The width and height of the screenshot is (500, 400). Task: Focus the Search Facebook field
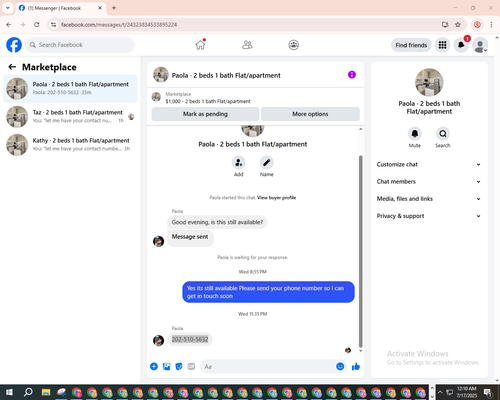(x=80, y=45)
